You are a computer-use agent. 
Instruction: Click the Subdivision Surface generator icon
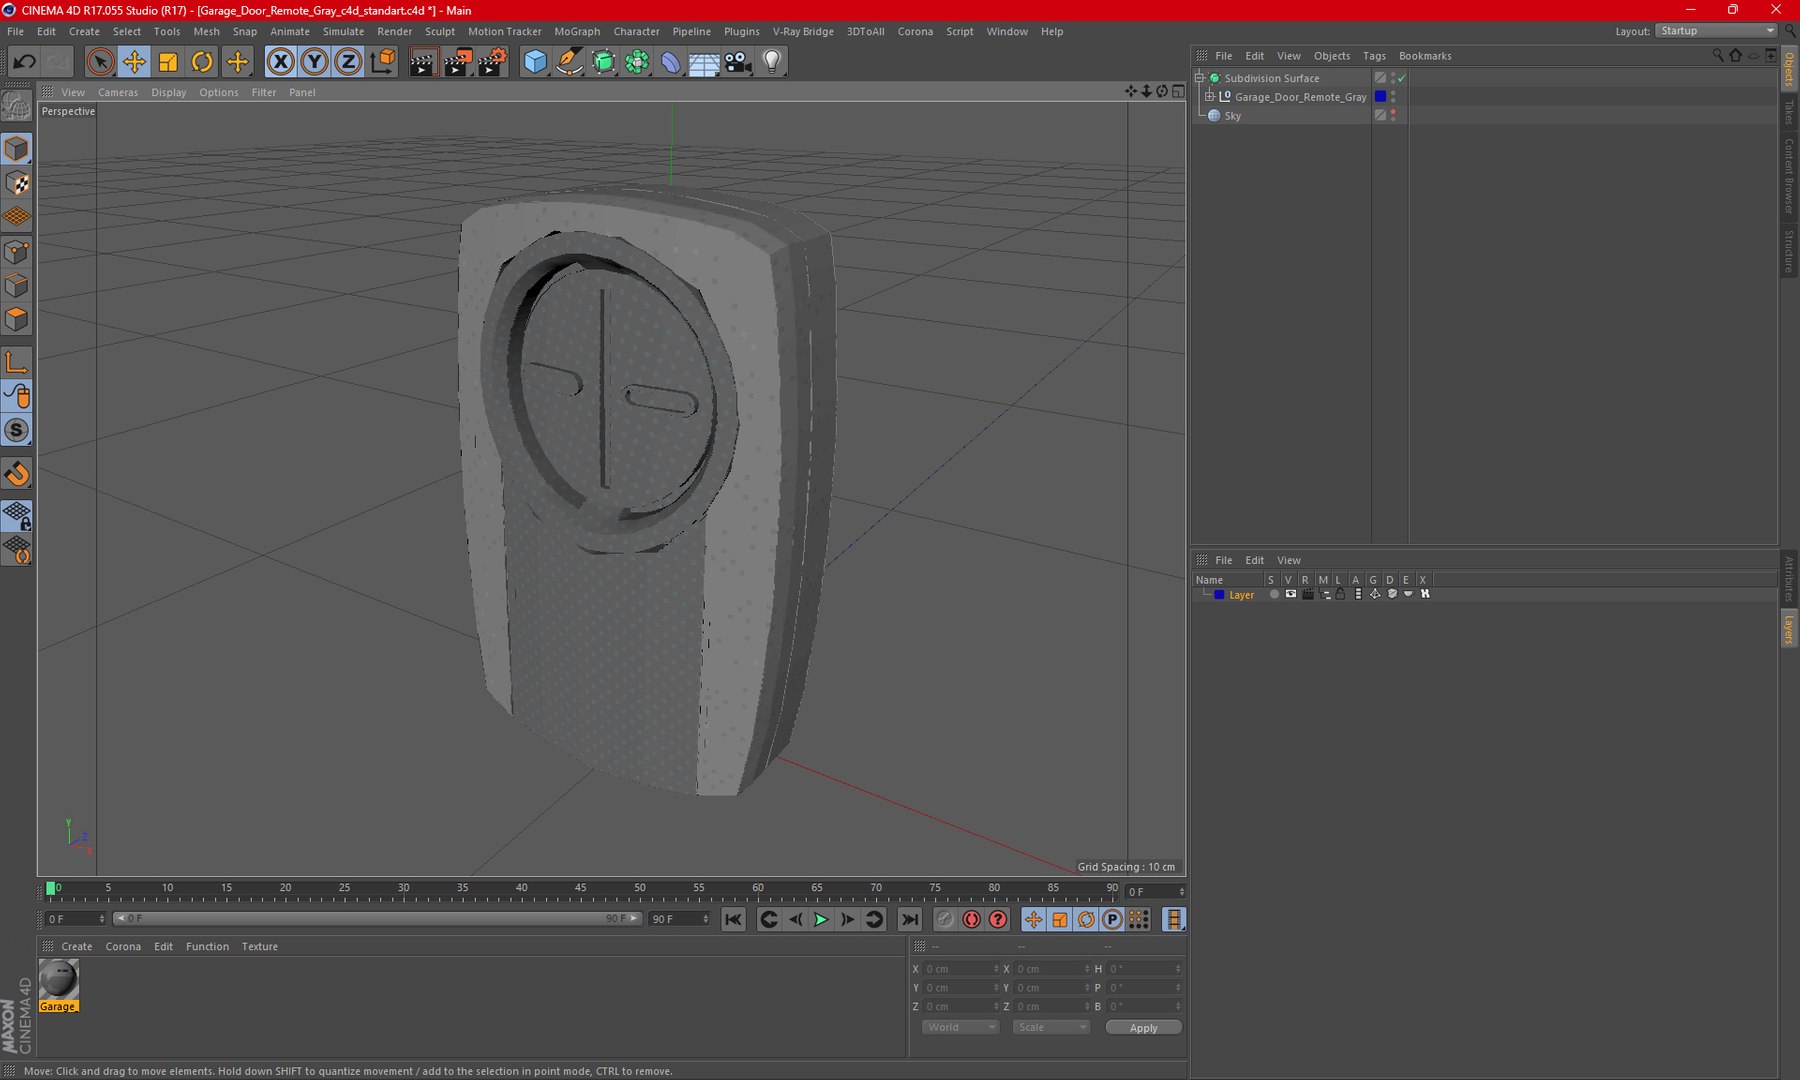603,62
